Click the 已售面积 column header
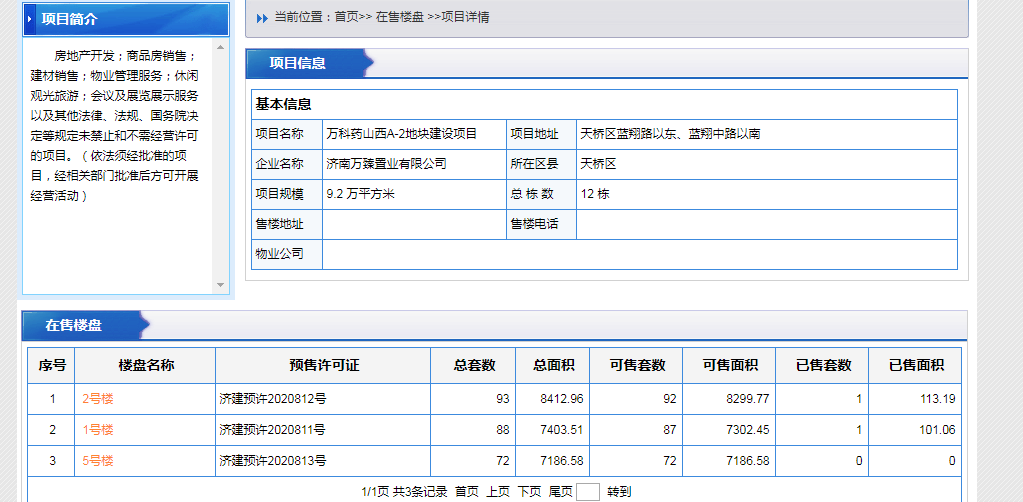 pyautogui.click(x=915, y=366)
